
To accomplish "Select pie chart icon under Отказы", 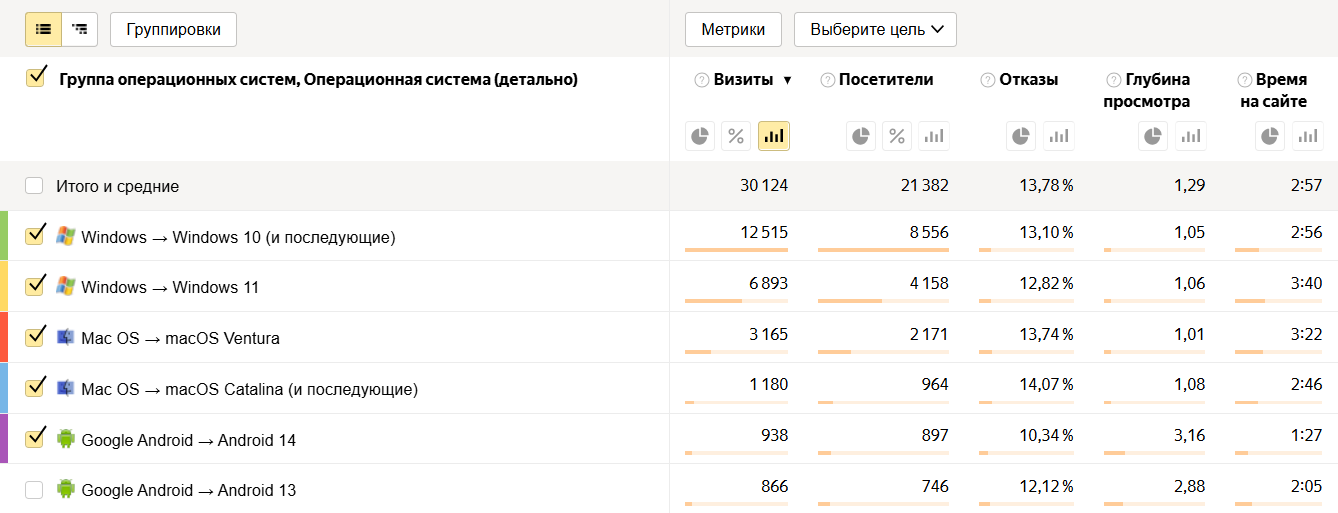I will (1021, 136).
